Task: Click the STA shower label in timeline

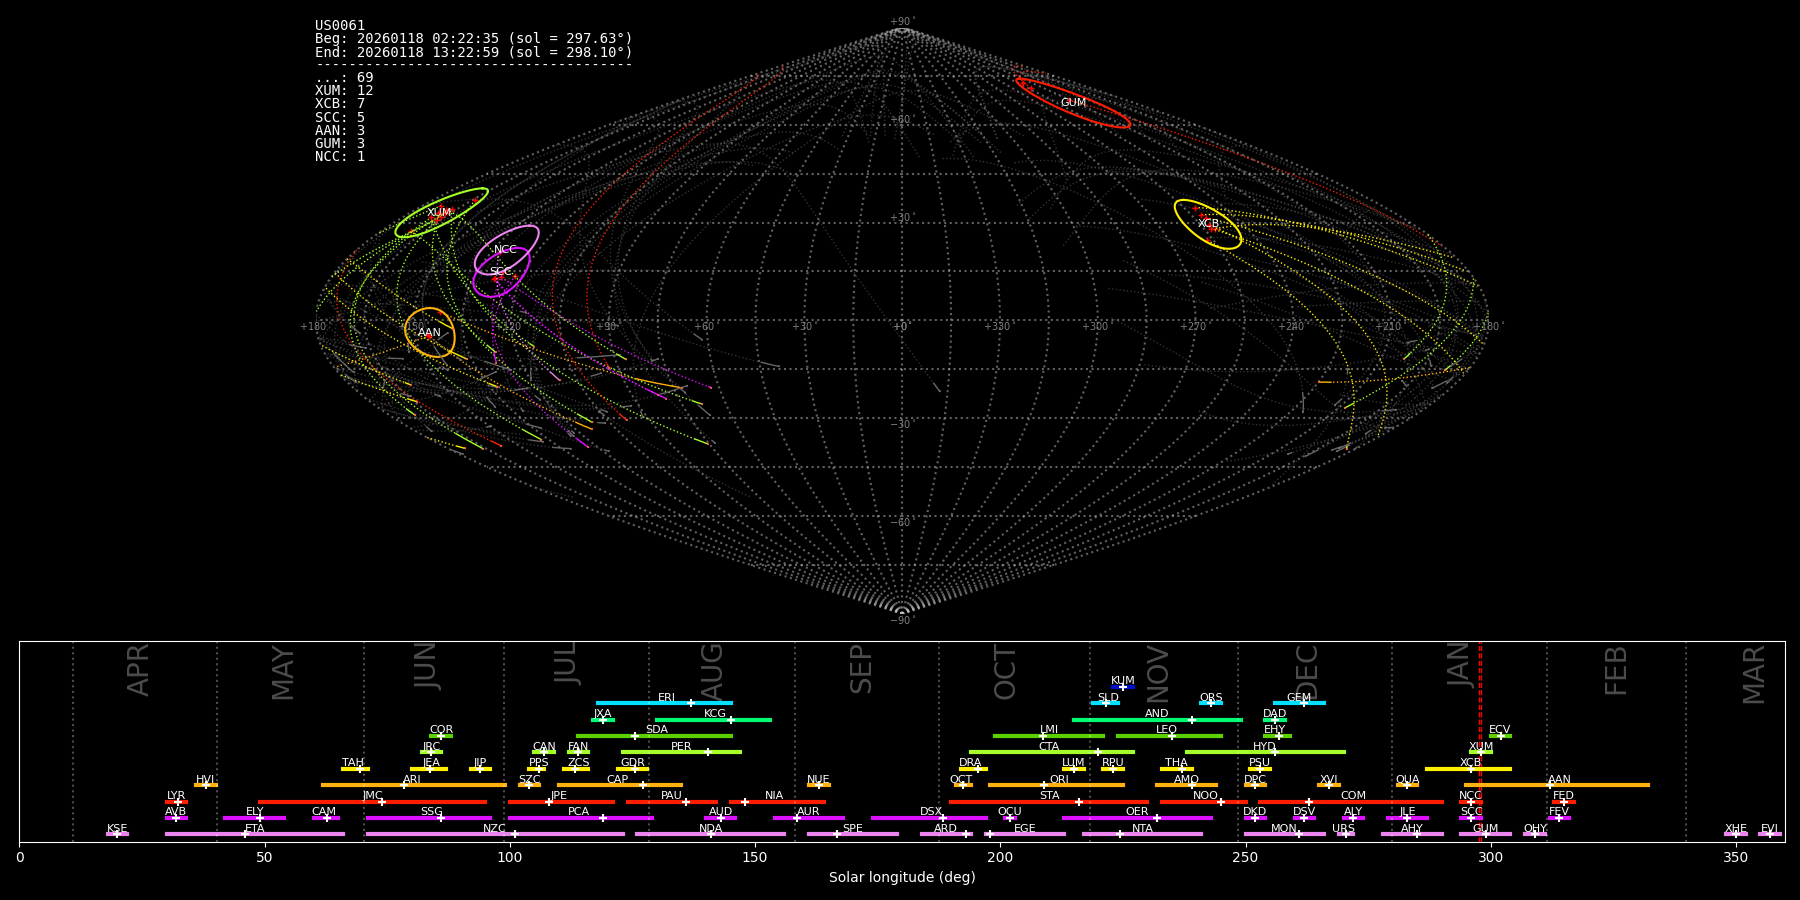Action: point(1049,795)
